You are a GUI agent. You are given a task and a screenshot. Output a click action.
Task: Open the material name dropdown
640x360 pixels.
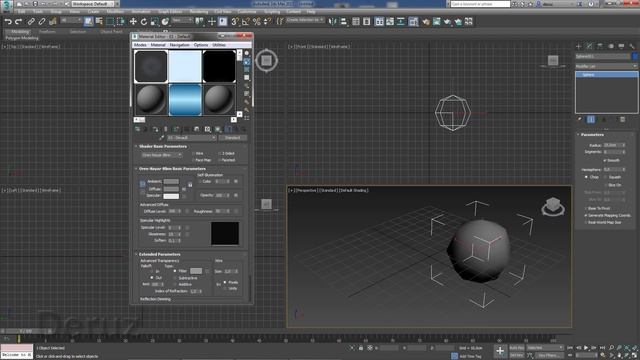tap(191, 138)
